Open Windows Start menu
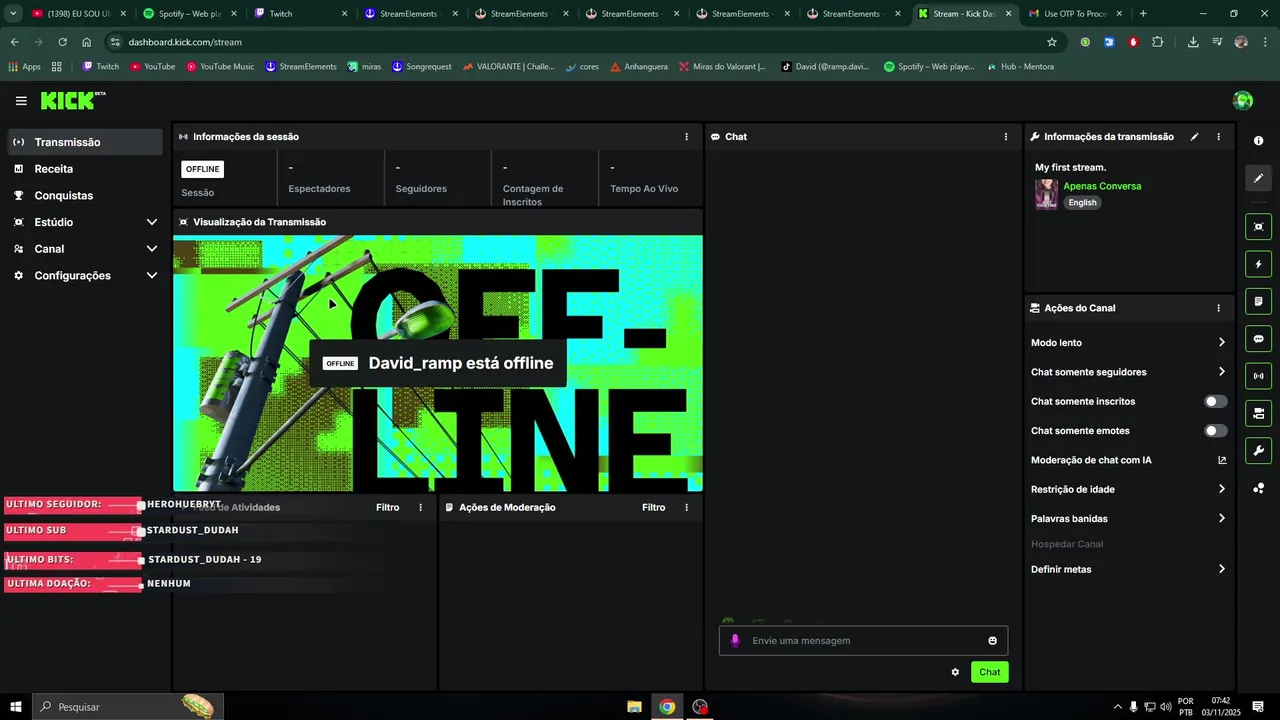 (16, 707)
